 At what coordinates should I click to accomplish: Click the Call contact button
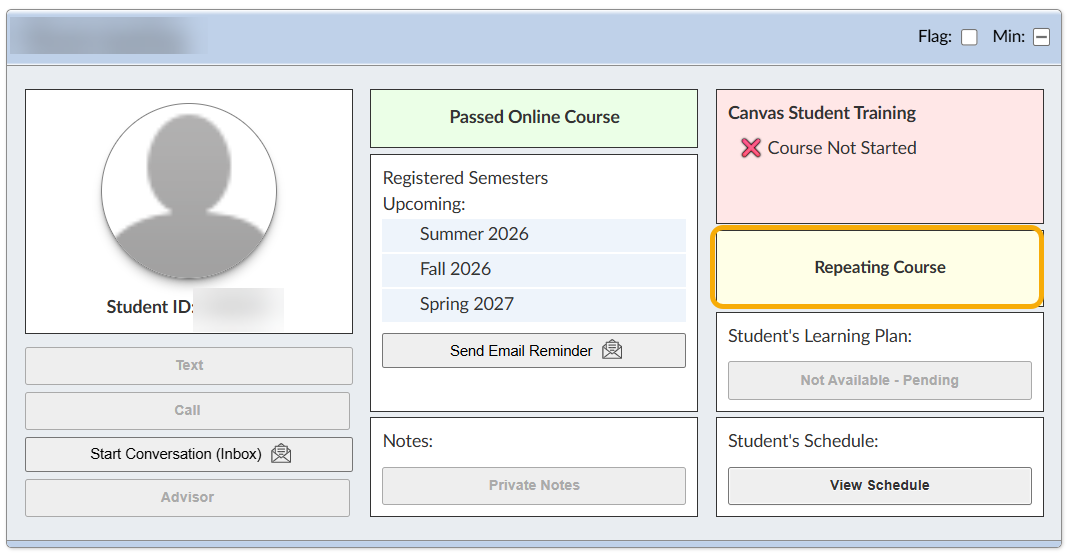coord(188,411)
